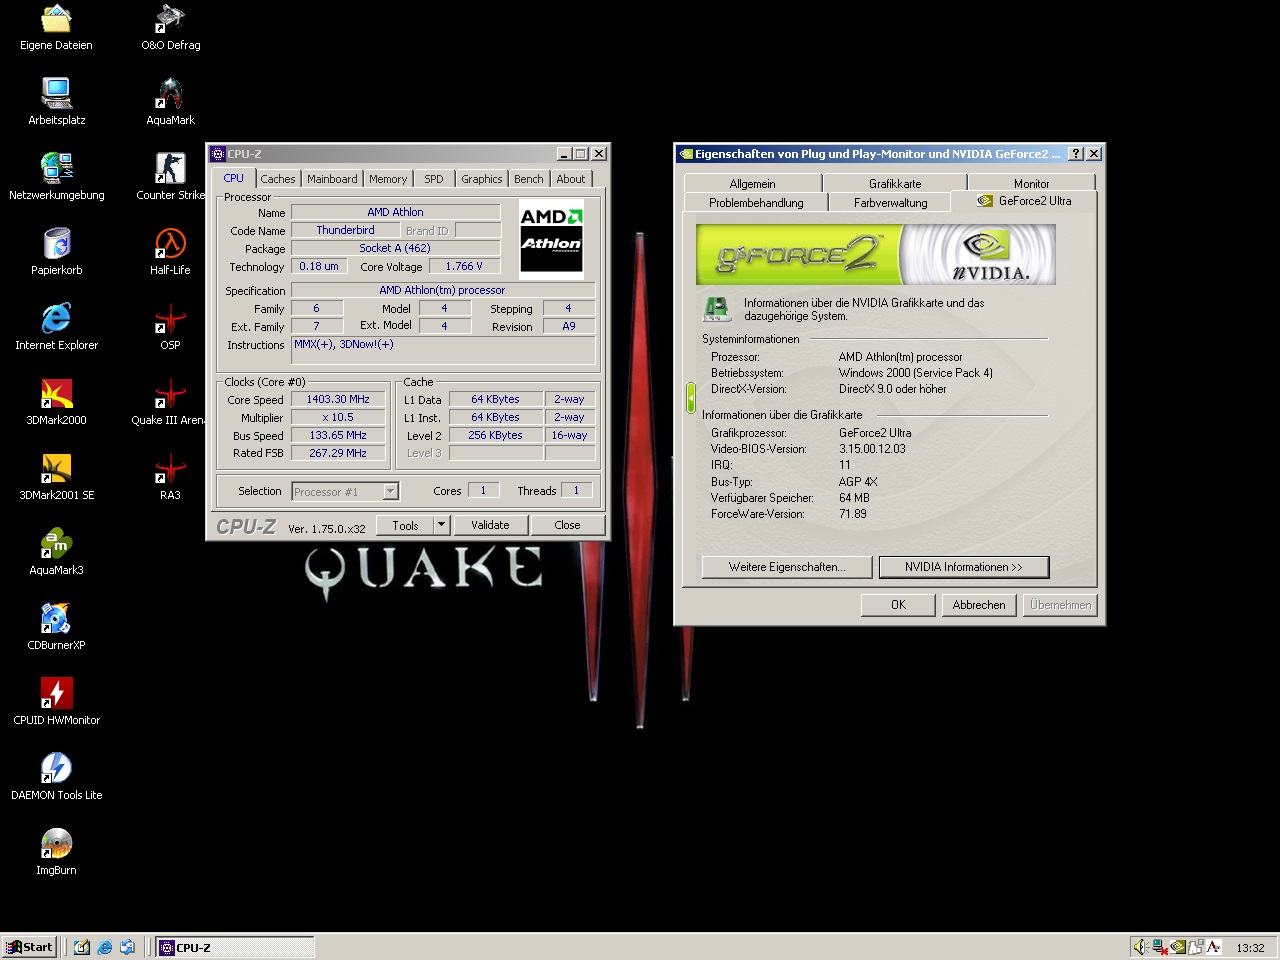Select the Grafikkarte tab in display properties

tap(895, 183)
